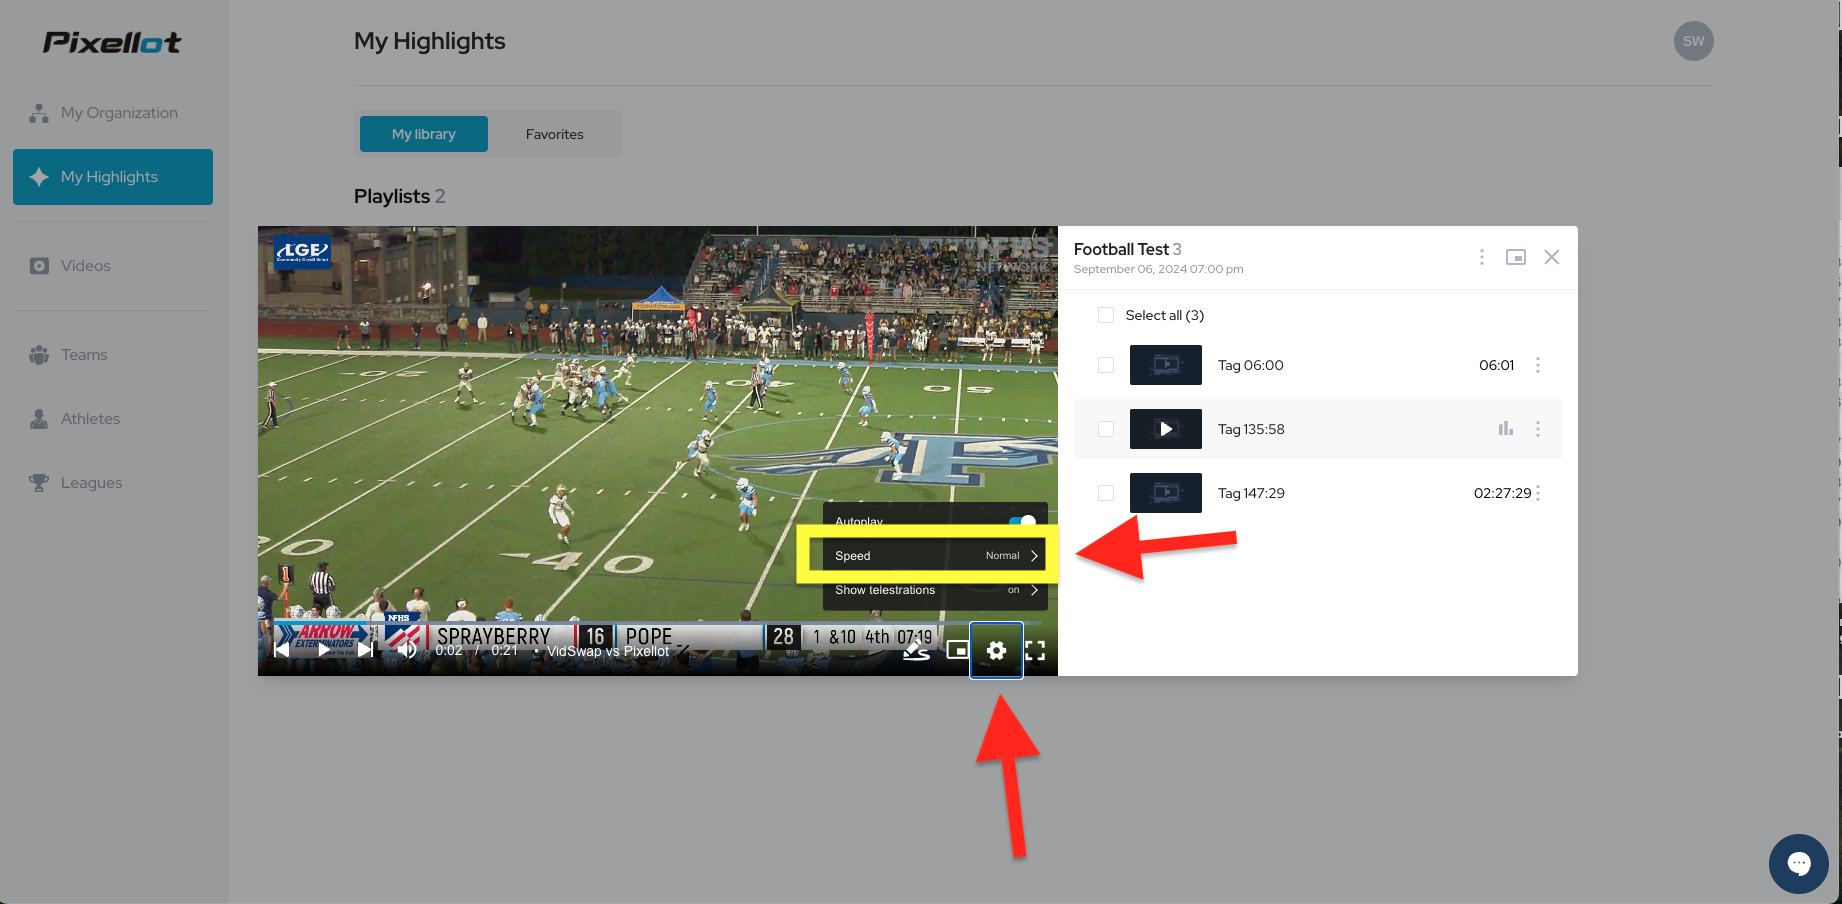Viewport: 1842px width, 904px height.
Task: Check the Tag 06:00 checkbox
Action: click(1106, 365)
